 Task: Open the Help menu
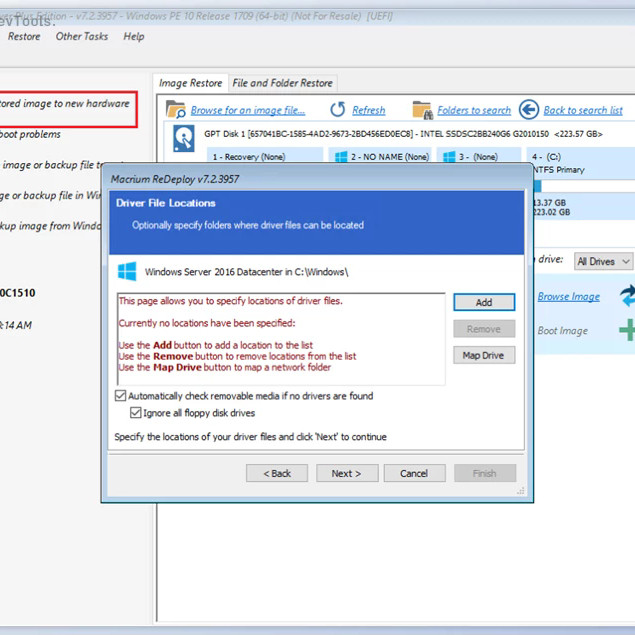[x=134, y=36]
